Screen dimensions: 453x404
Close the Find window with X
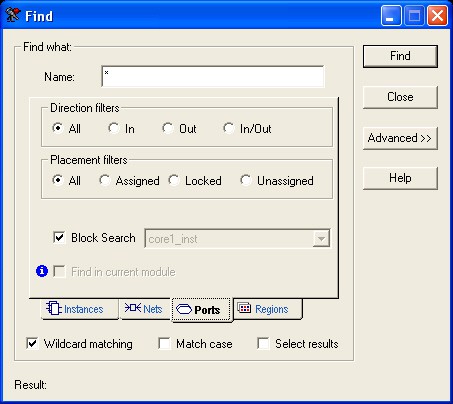tap(437, 15)
